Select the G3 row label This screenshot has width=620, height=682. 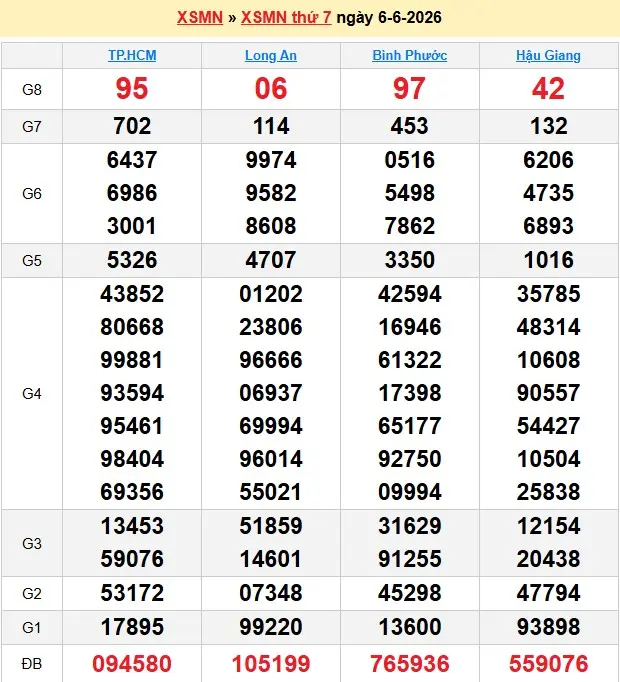(x=32, y=543)
